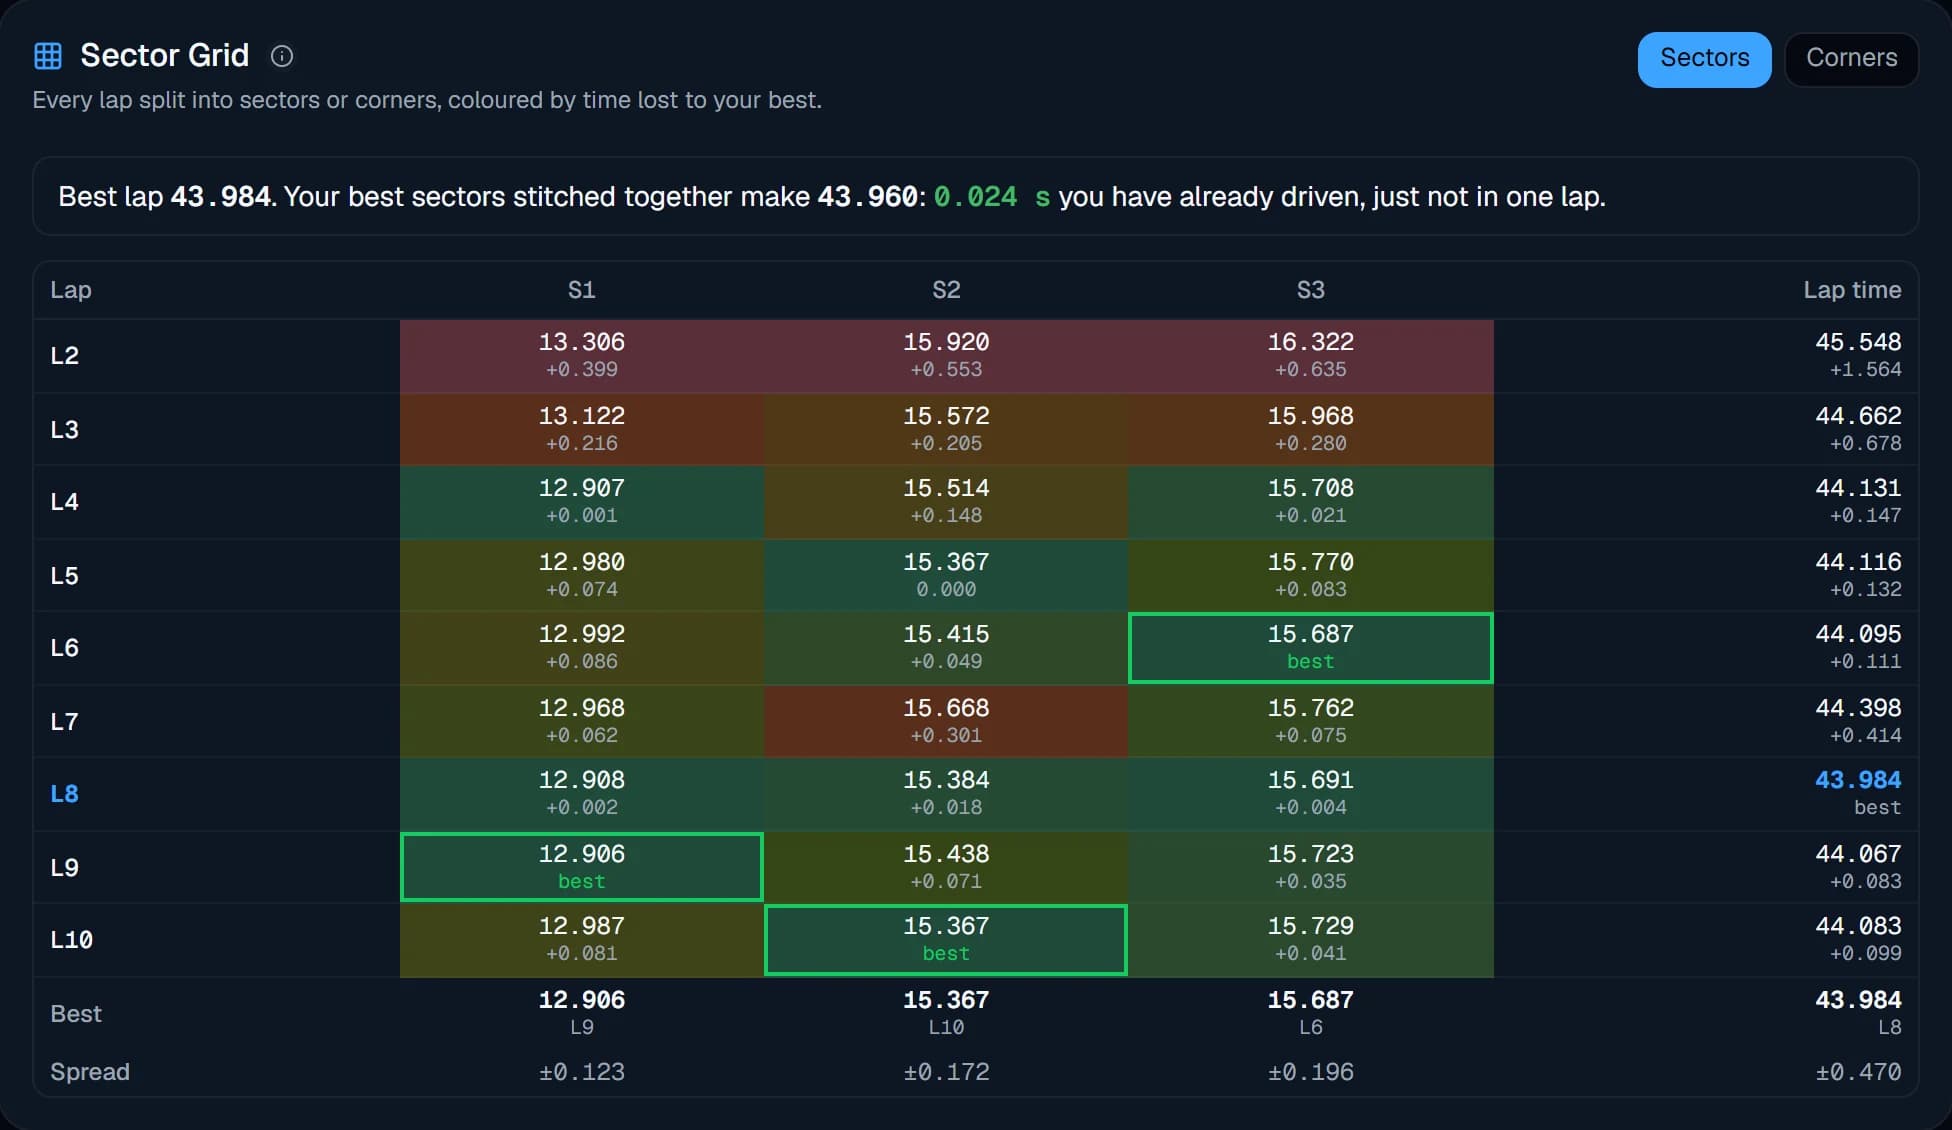Screen dimensions: 1952x1130
Task: Click the Sector Grid table icon
Action: 48,56
